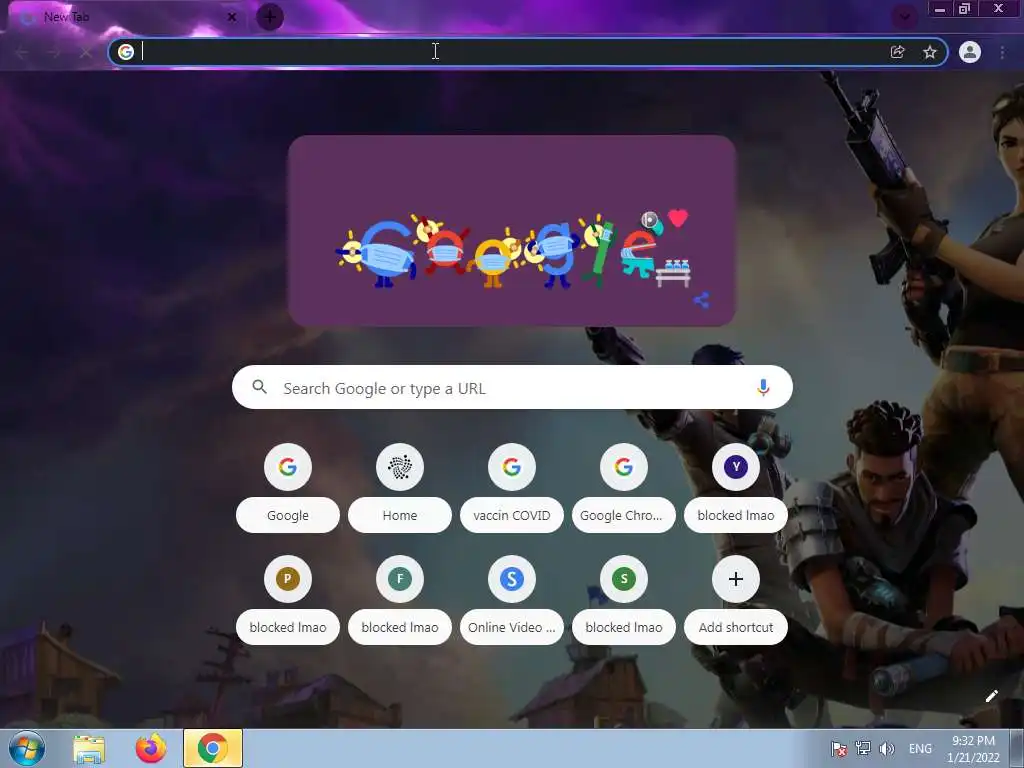Click the Google icon in the address bar
Image resolution: width=1024 pixels, height=768 pixels.
pos(126,52)
